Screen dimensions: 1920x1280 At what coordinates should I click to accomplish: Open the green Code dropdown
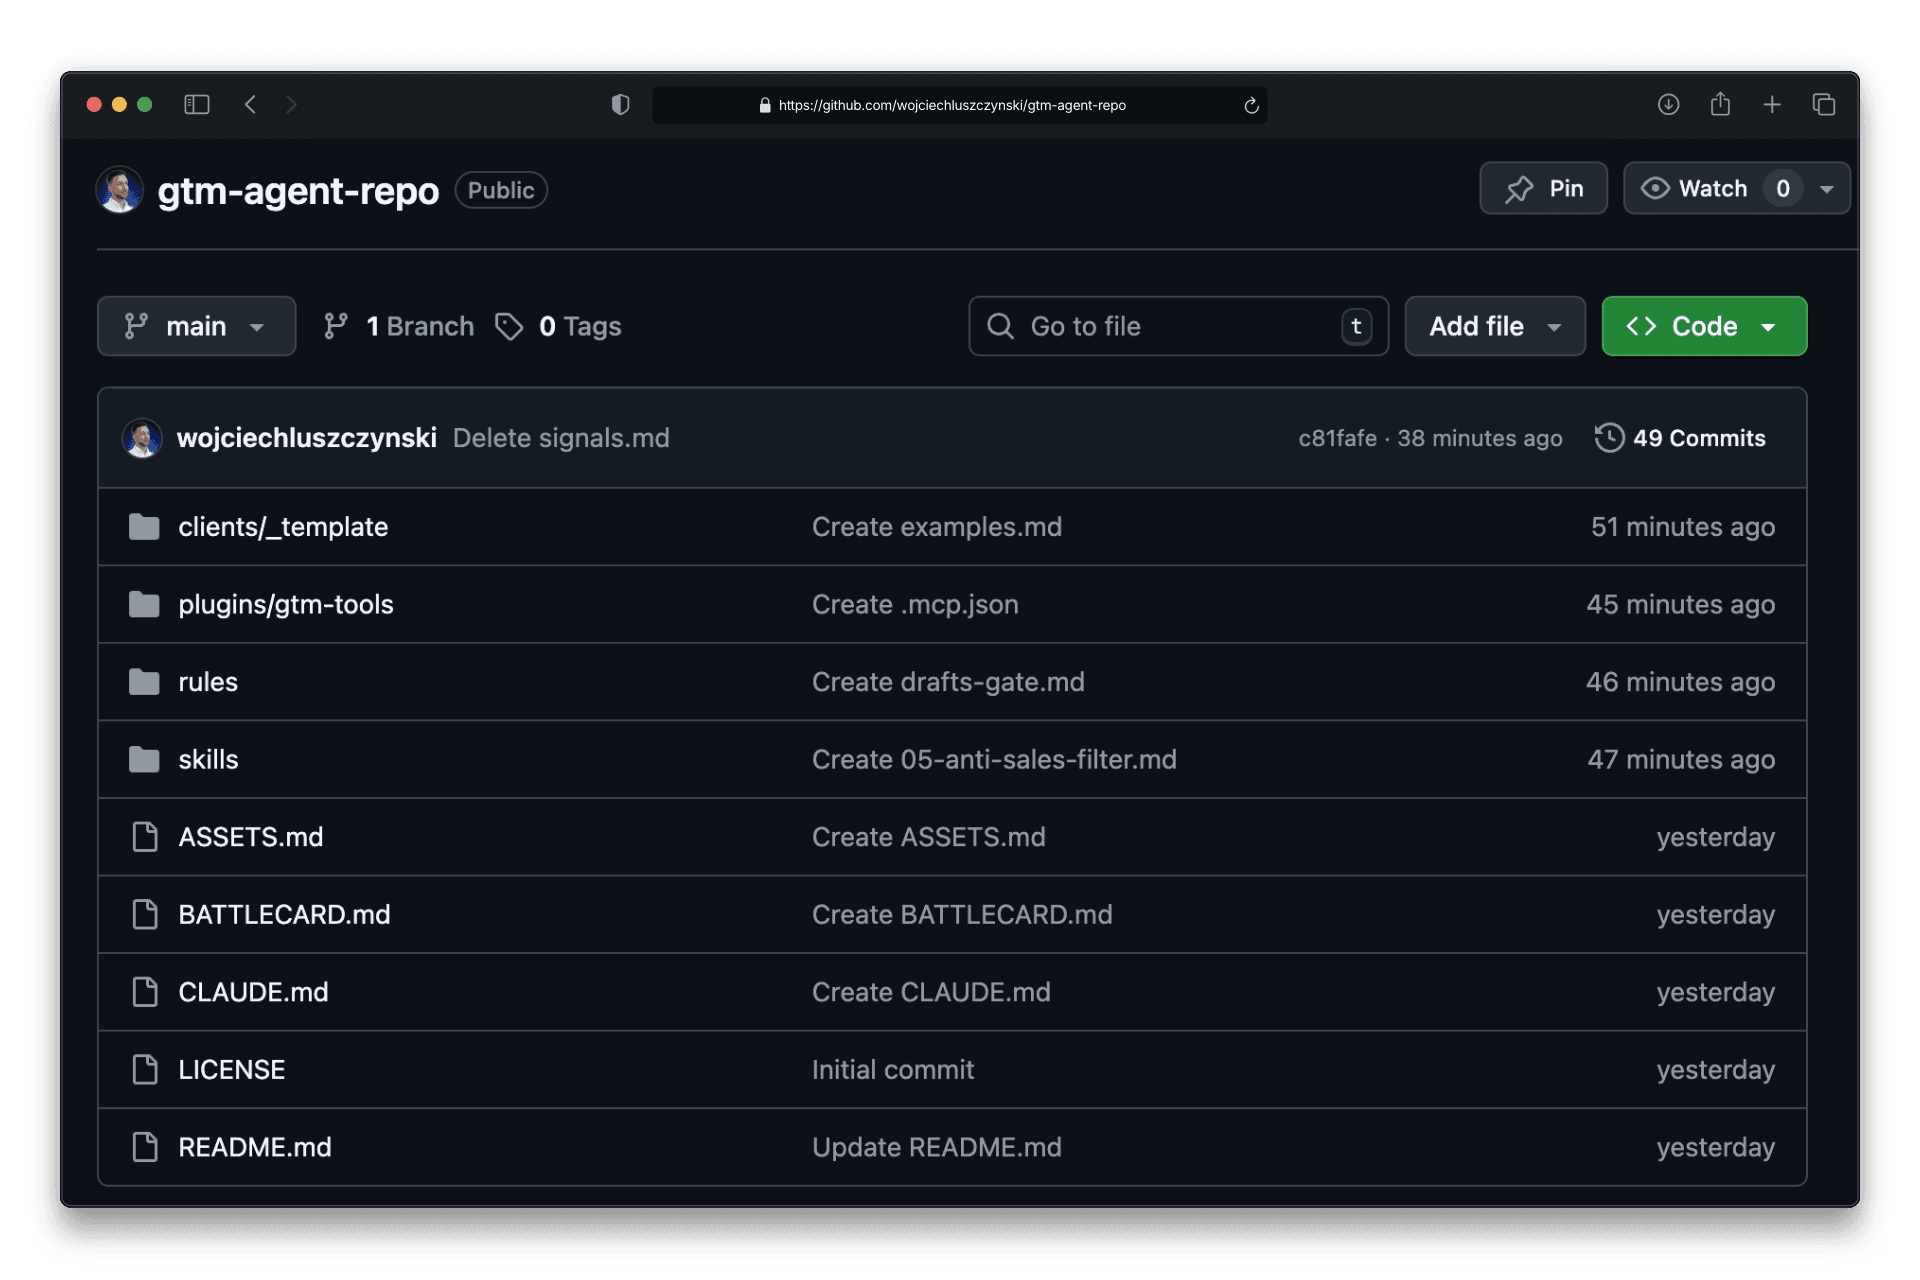(1704, 326)
